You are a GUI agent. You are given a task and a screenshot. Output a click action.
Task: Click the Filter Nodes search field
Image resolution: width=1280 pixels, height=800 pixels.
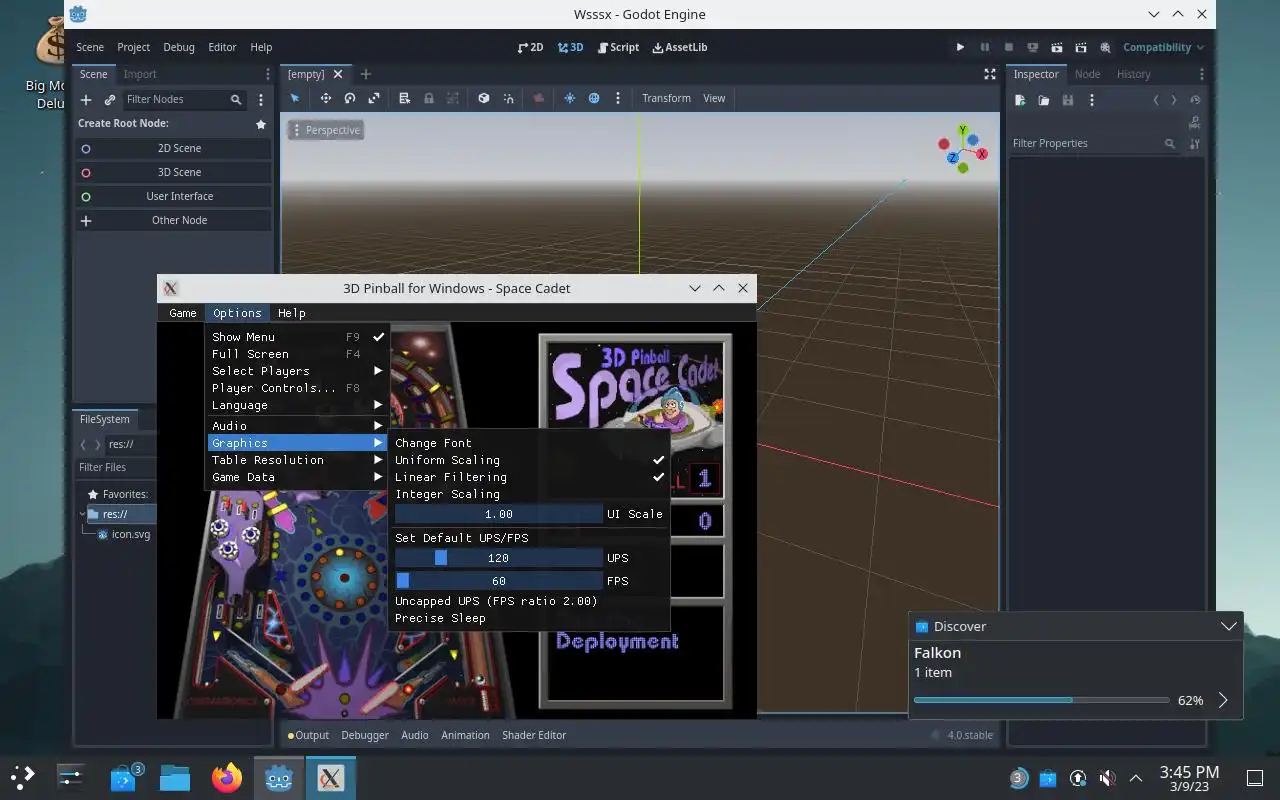[x=184, y=100]
